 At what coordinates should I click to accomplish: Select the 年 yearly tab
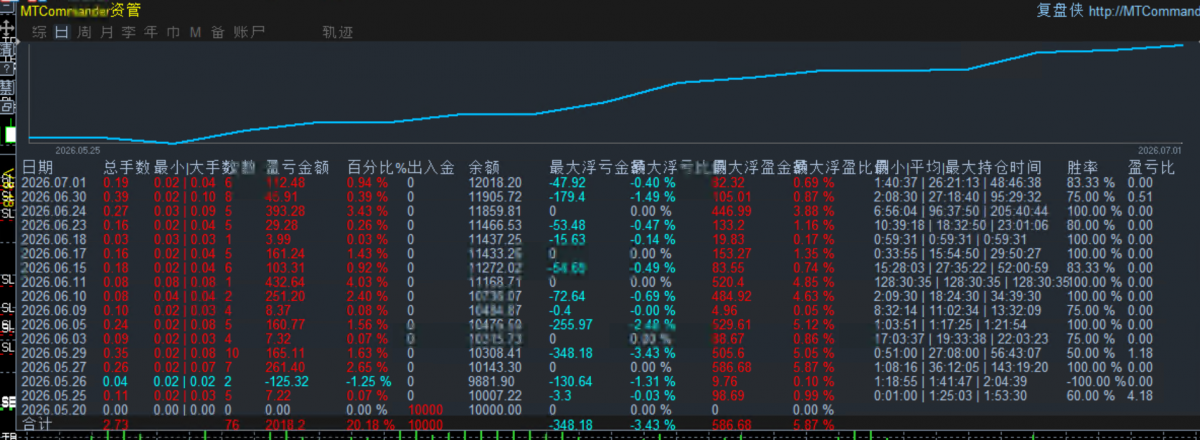(x=150, y=32)
